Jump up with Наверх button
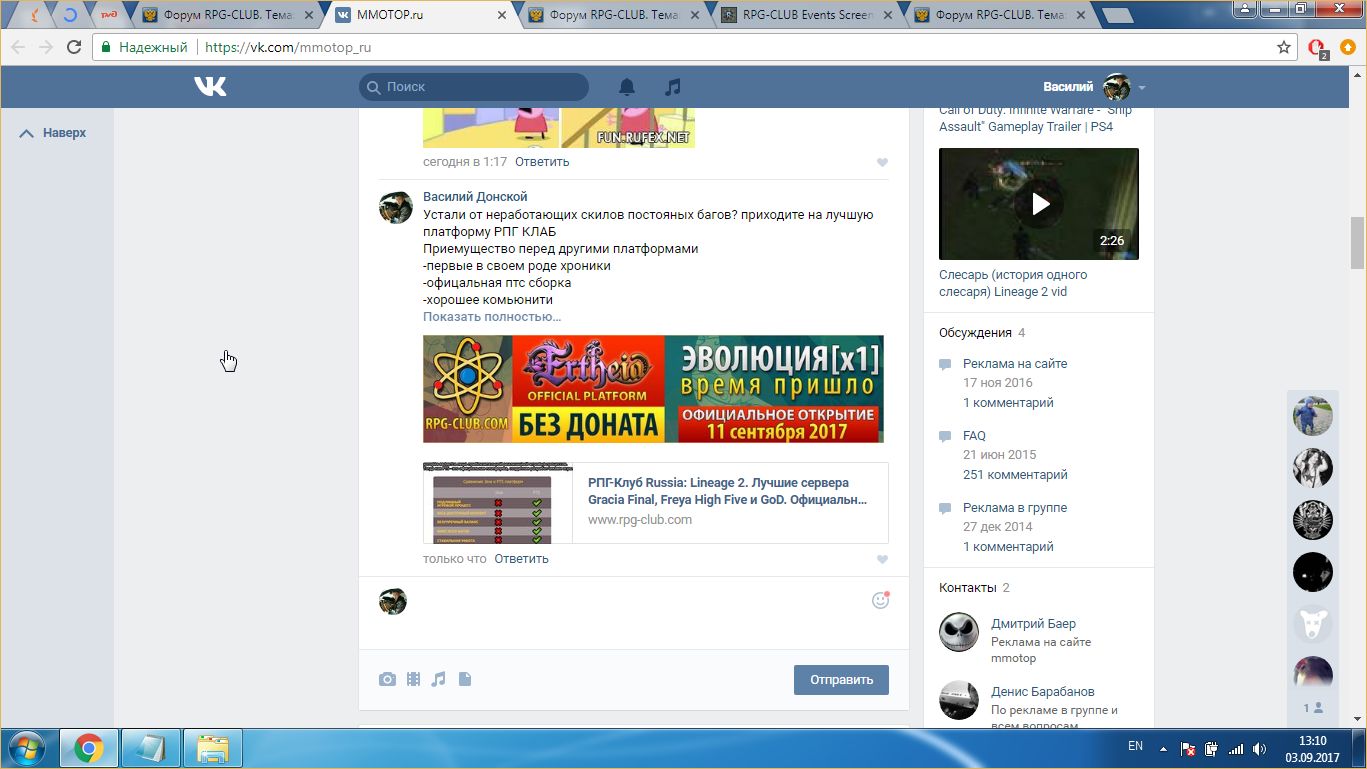This screenshot has height=769, width=1367. (53, 133)
